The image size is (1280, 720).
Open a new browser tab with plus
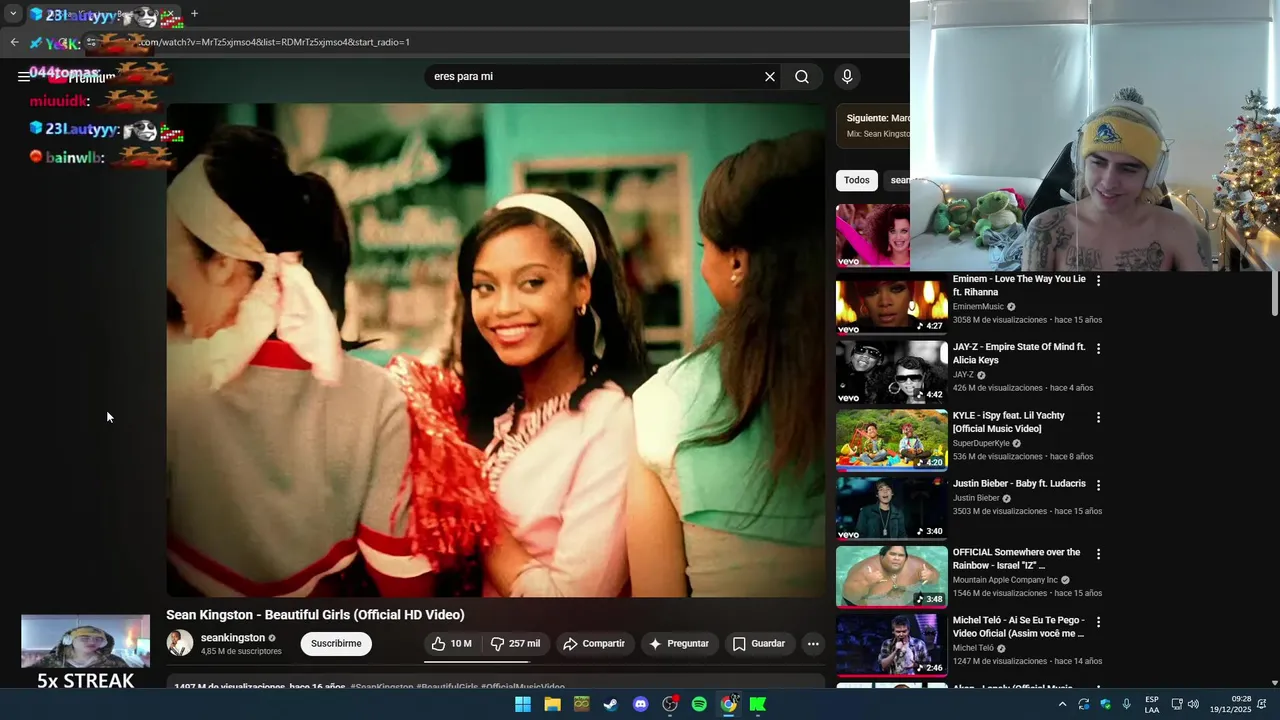[x=194, y=14]
